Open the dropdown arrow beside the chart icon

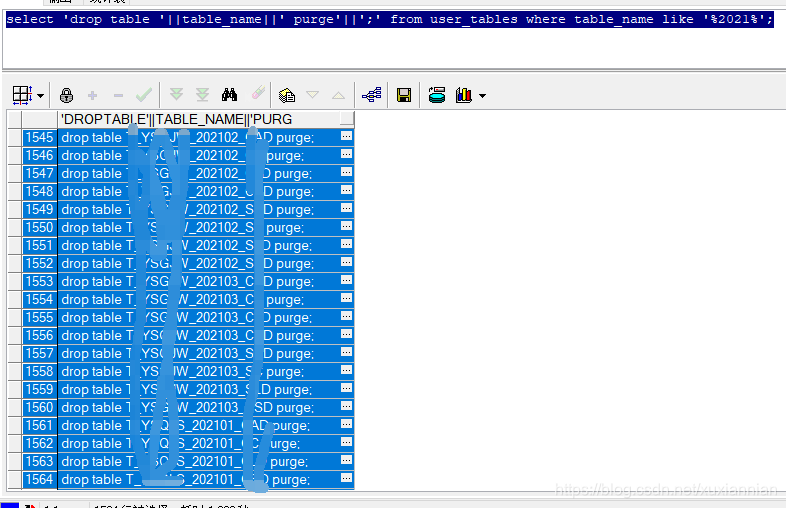pos(482,96)
